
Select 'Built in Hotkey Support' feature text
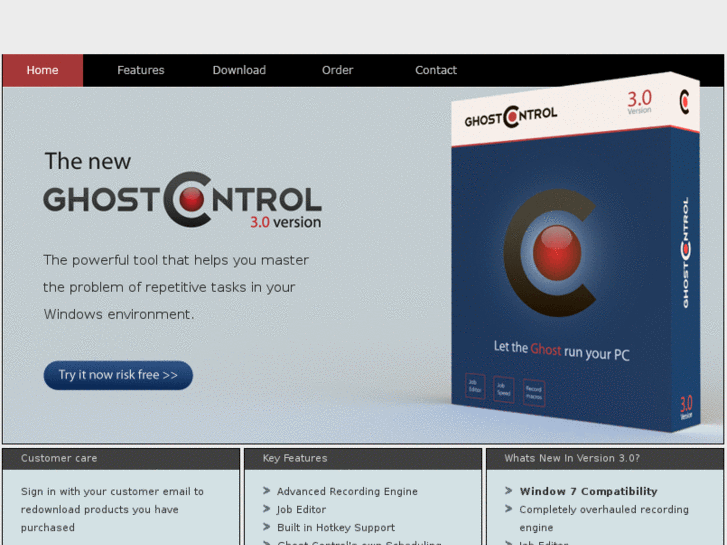pyautogui.click(x=336, y=527)
